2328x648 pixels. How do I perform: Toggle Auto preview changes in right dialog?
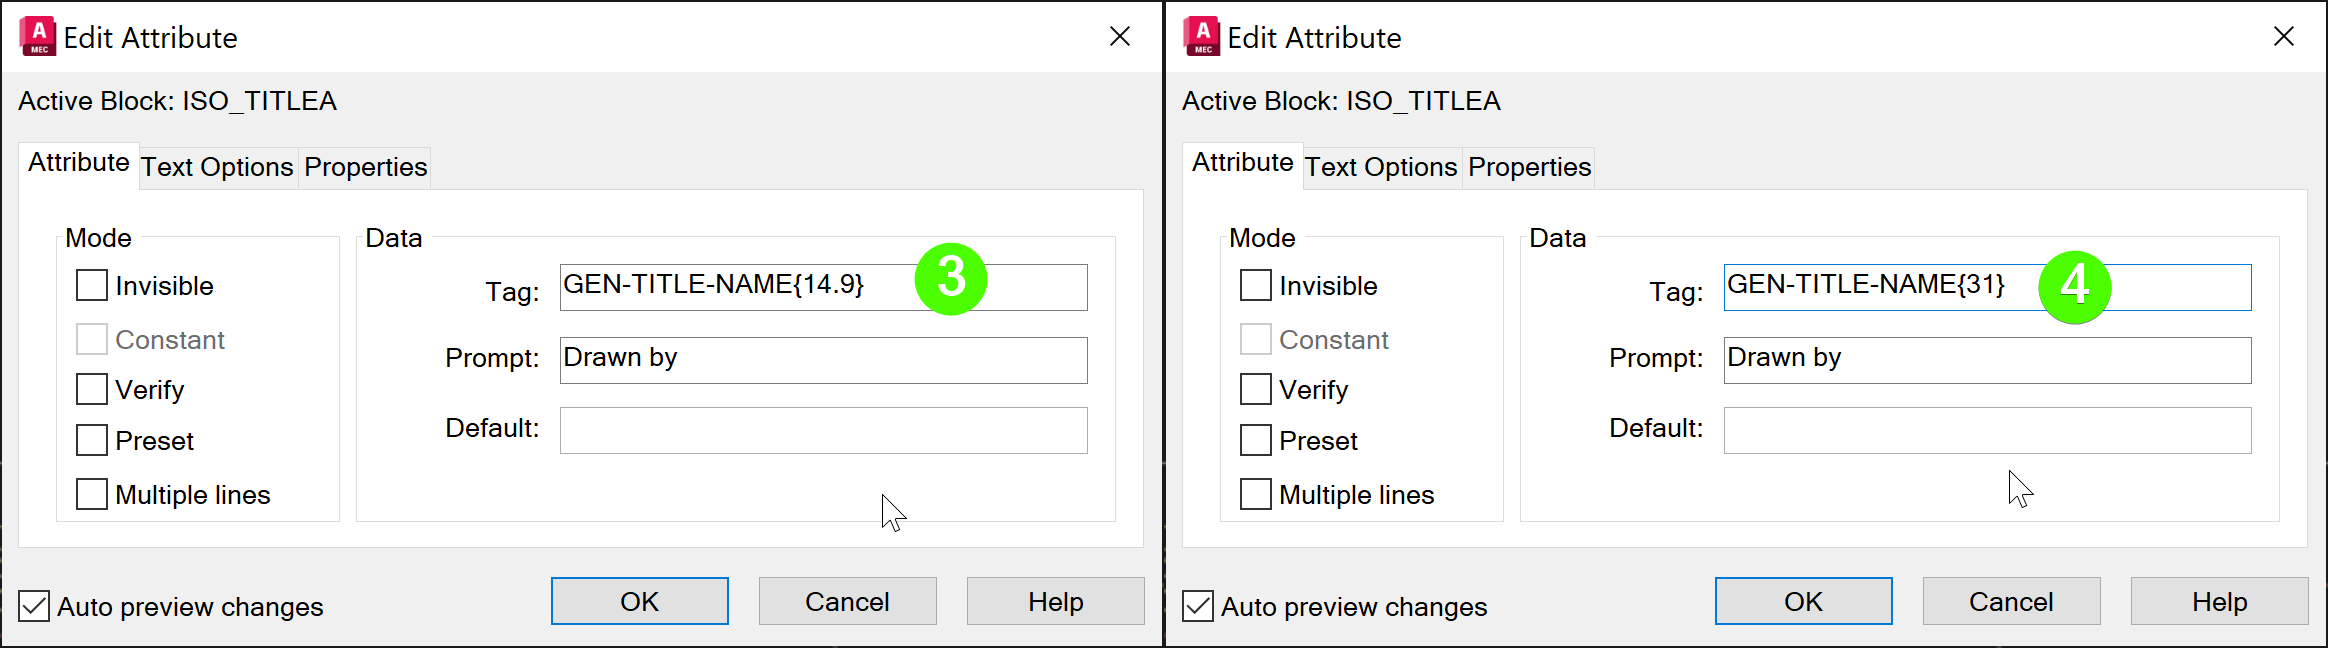pos(1198,606)
